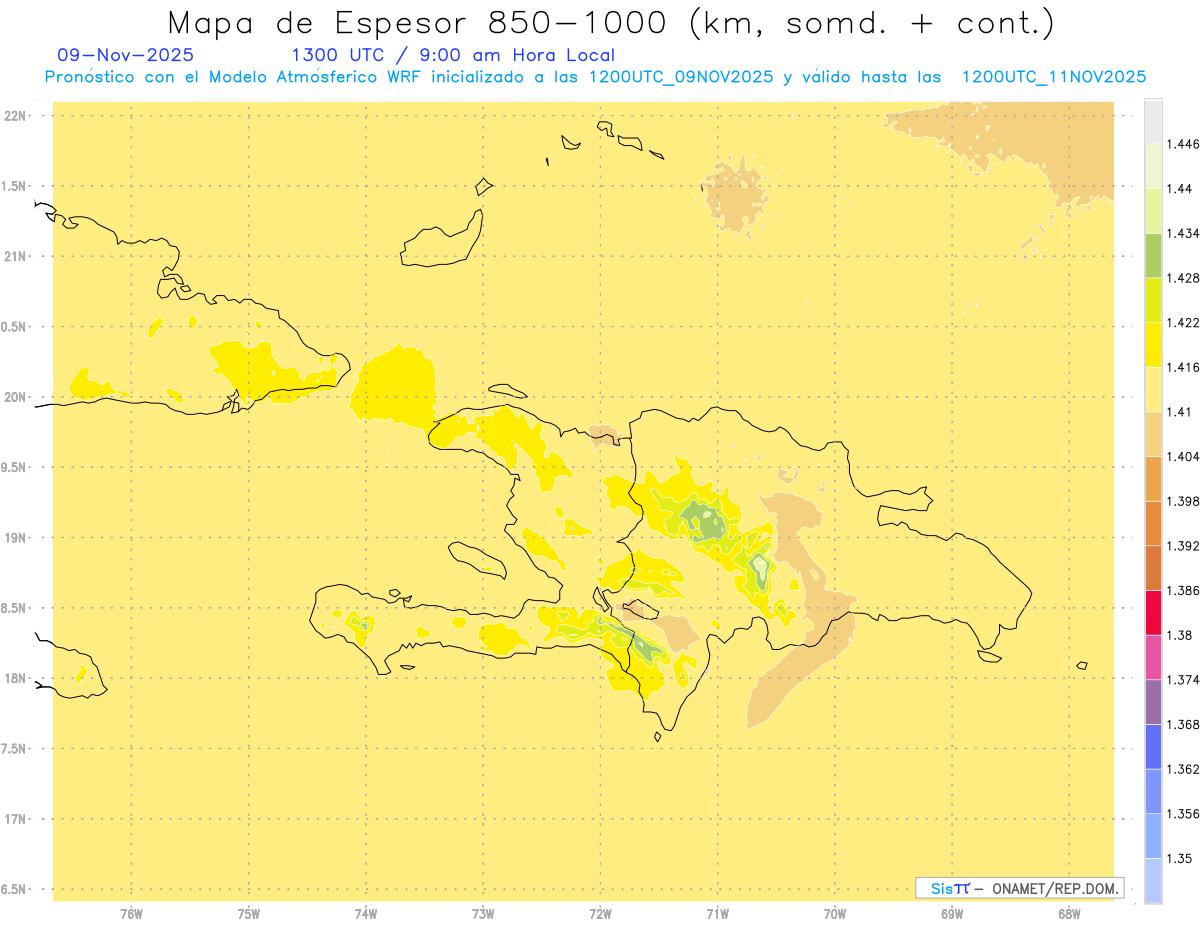
Task: Click longitude label "75W"
Action: [x=249, y=913]
